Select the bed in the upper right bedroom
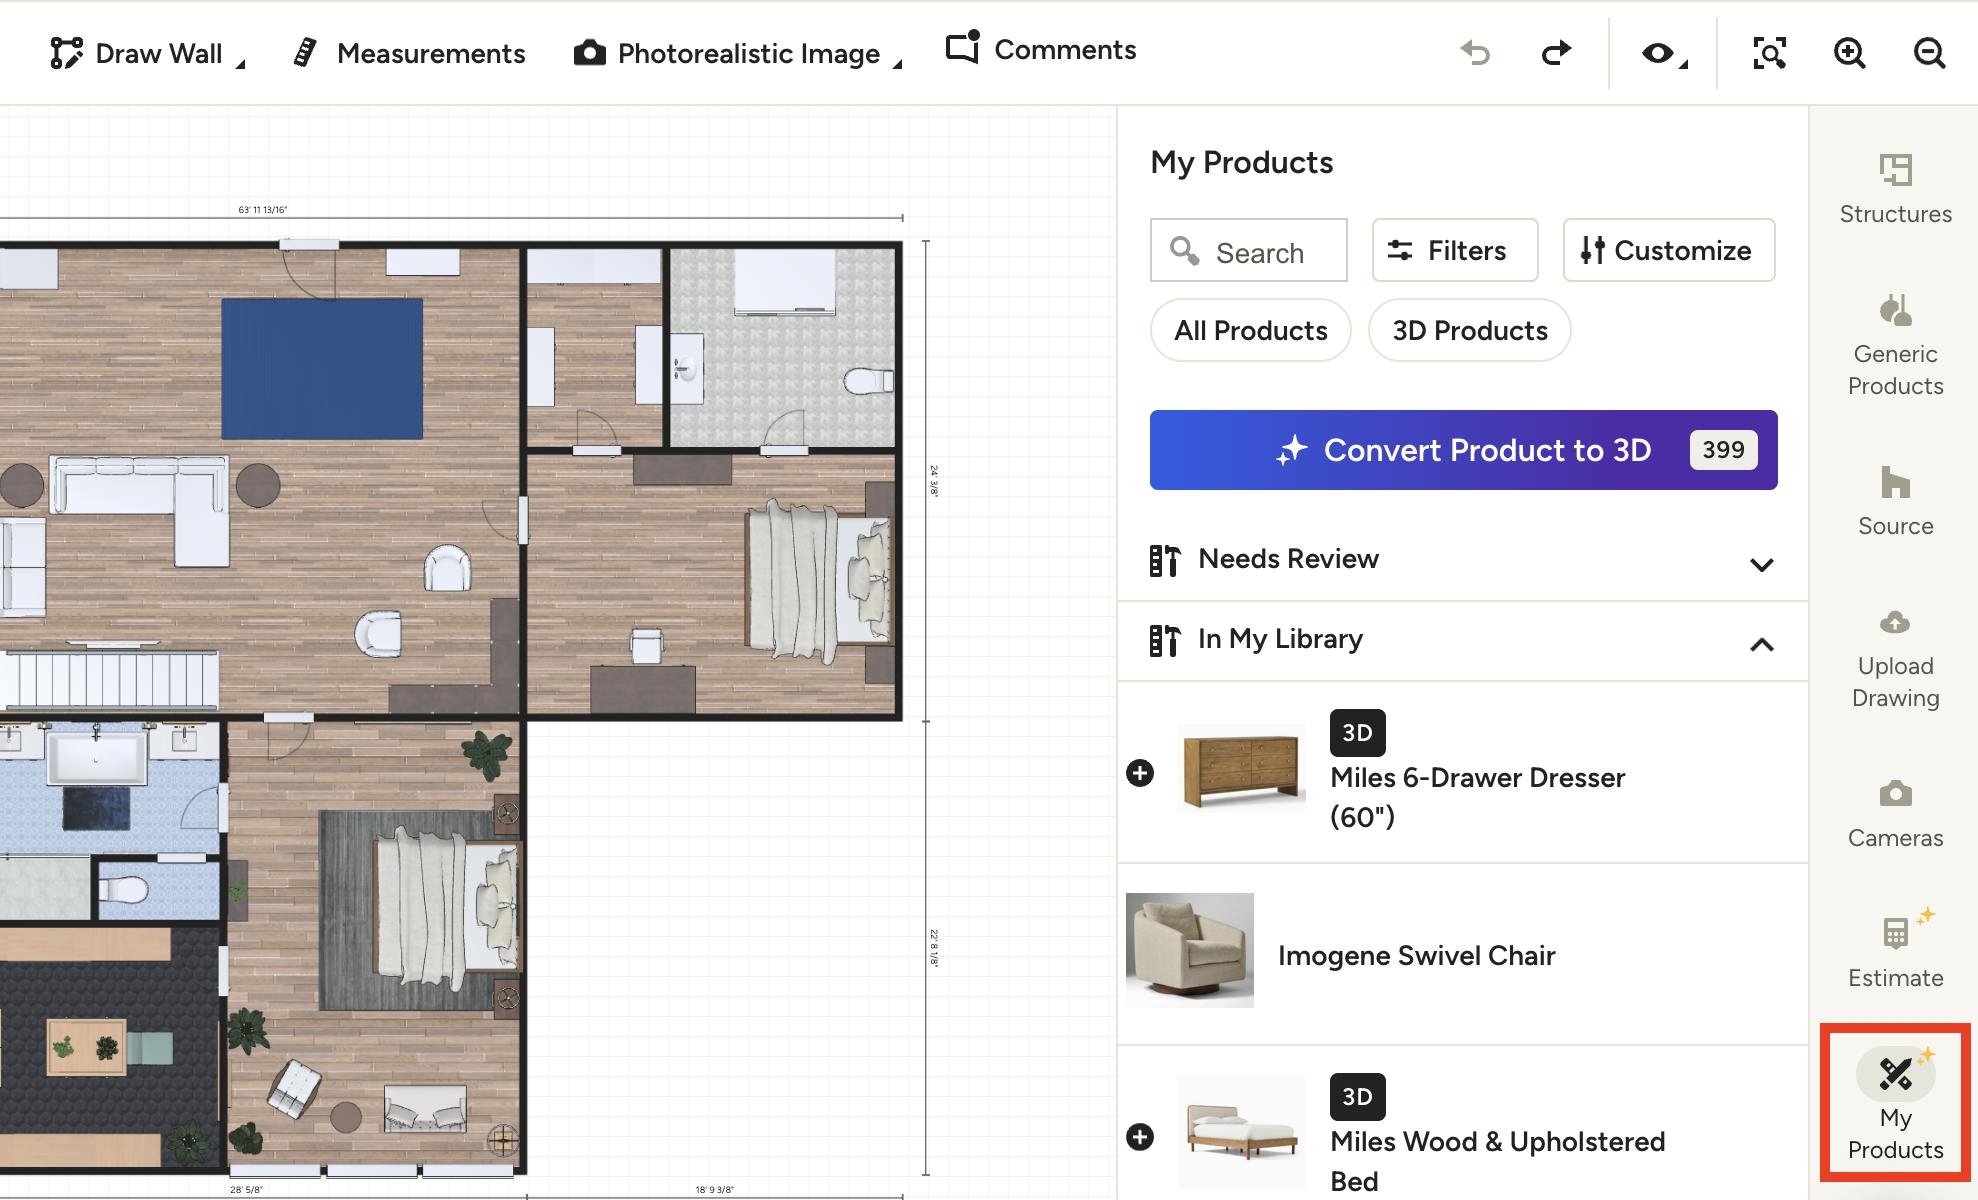Viewport: 1978px width, 1200px height. pyautogui.click(x=818, y=581)
